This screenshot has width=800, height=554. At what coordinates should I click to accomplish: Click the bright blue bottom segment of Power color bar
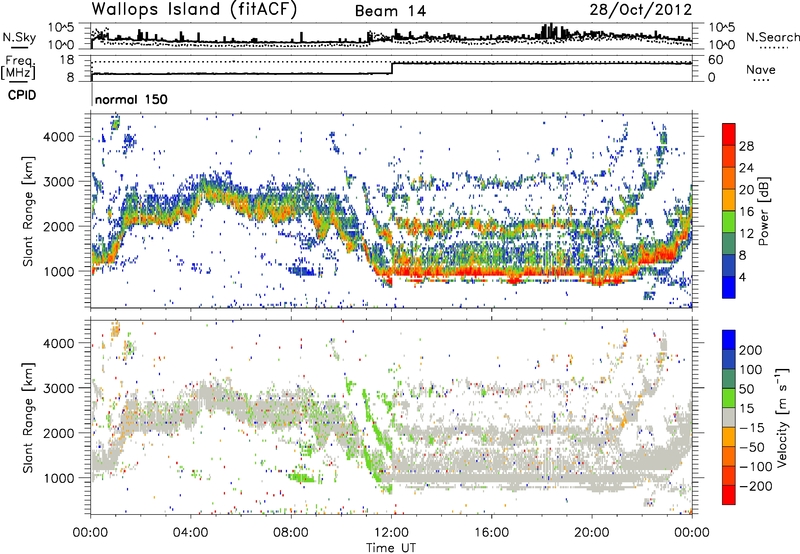[729, 287]
